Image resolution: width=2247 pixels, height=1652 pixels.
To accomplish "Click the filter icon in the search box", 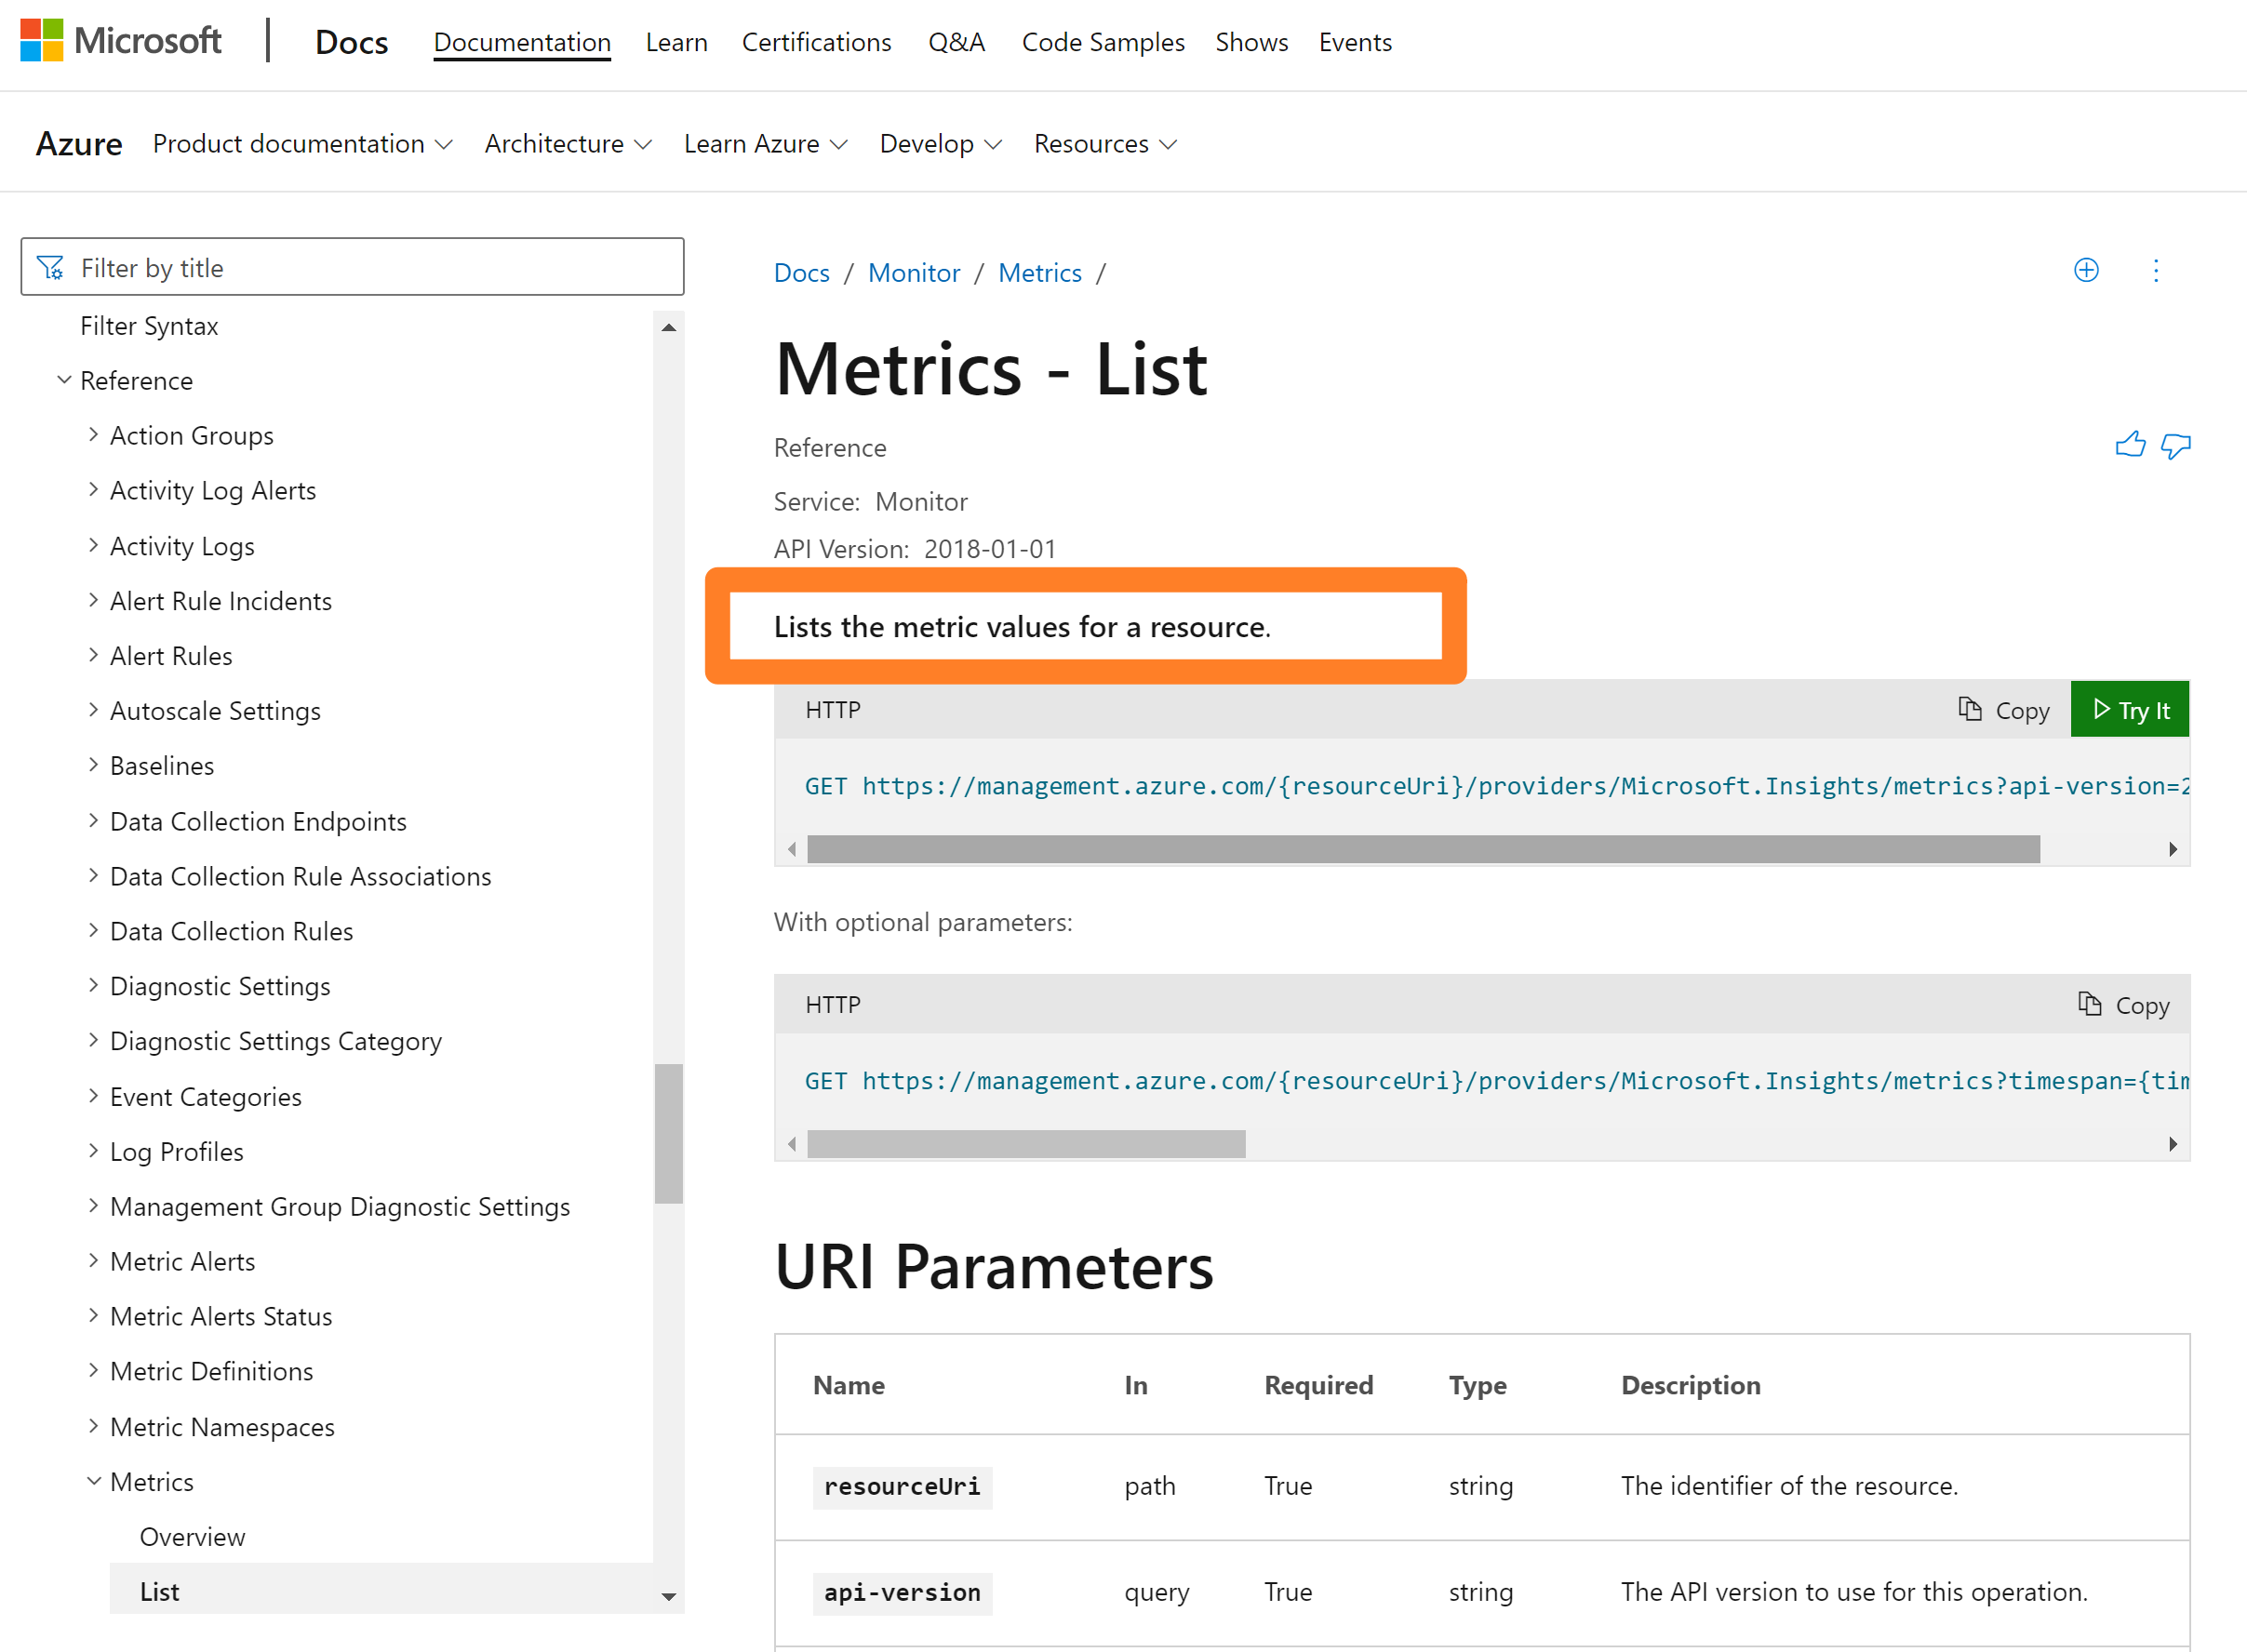I will pos(50,267).
